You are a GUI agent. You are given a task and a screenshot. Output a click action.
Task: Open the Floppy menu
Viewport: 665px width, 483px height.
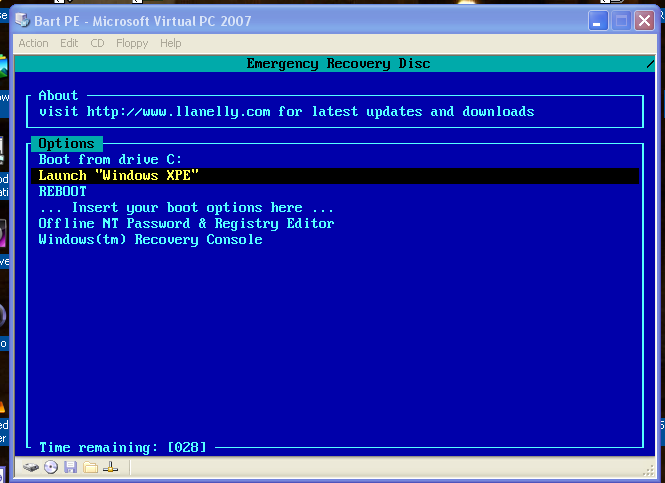[x=131, y=43]
